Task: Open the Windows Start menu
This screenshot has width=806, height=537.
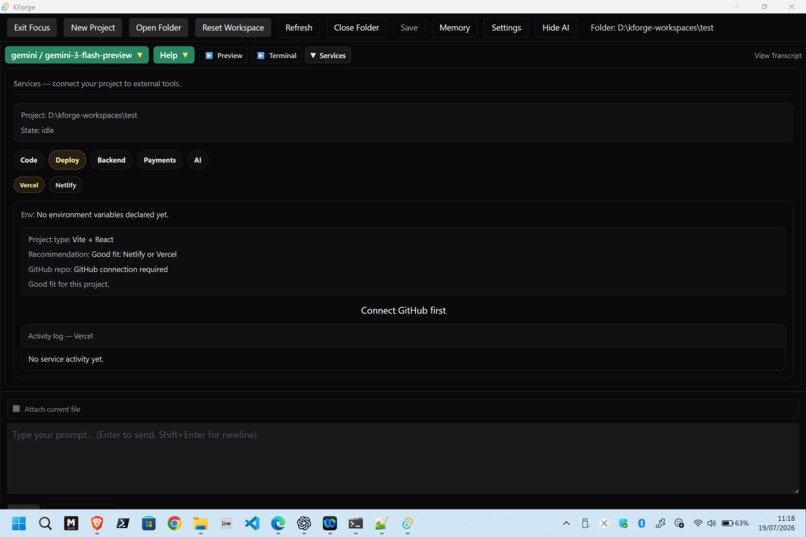Action: pos(19,523)
